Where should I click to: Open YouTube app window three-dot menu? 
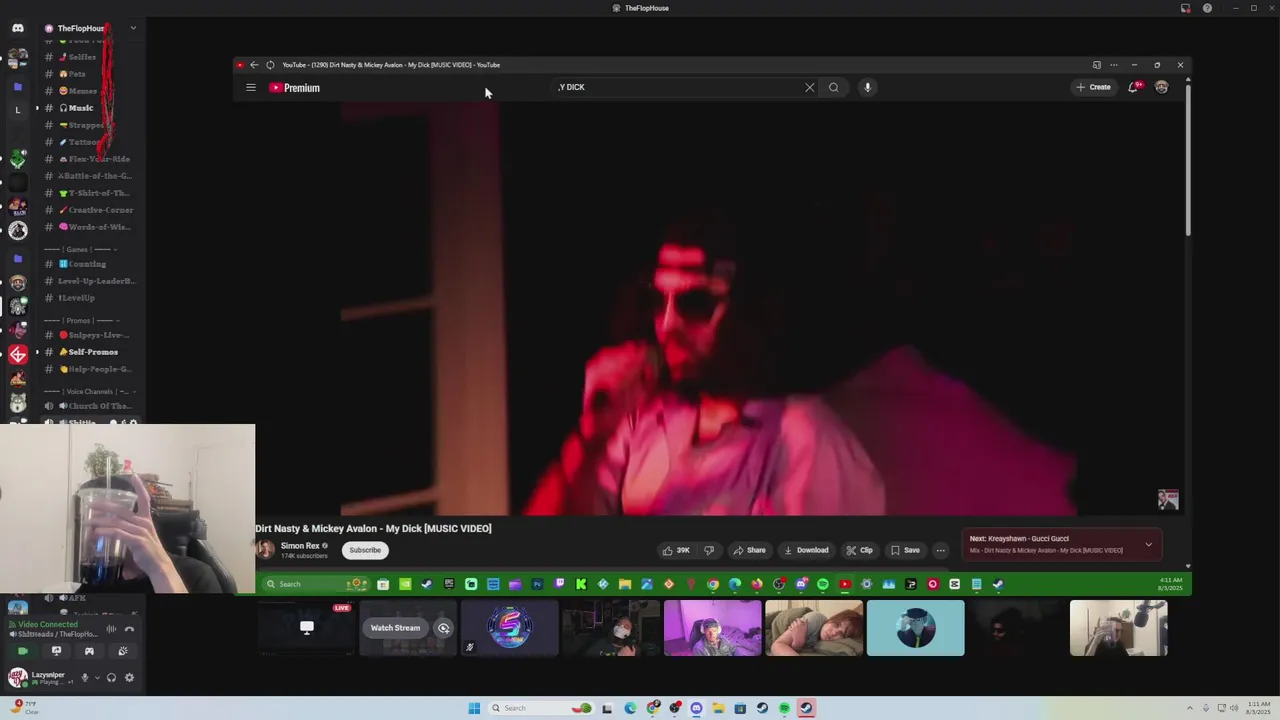pos(1114,65)
